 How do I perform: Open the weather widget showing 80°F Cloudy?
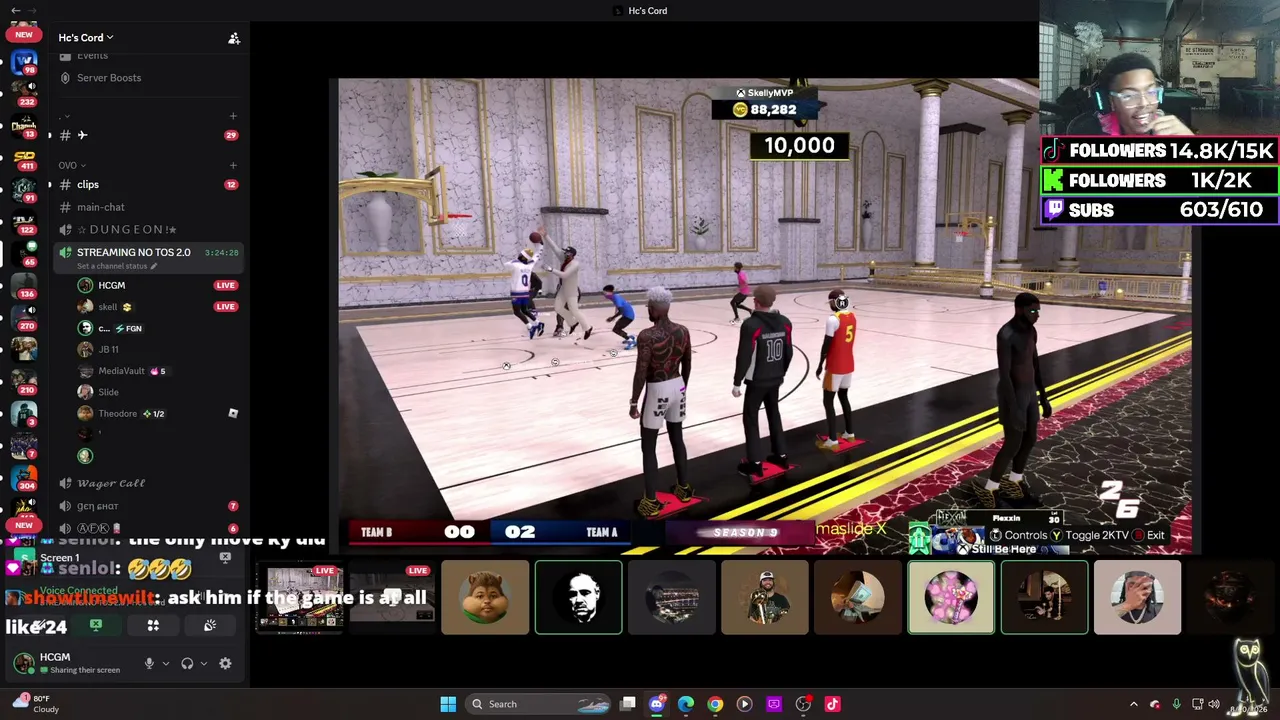[x=36, y=704]
